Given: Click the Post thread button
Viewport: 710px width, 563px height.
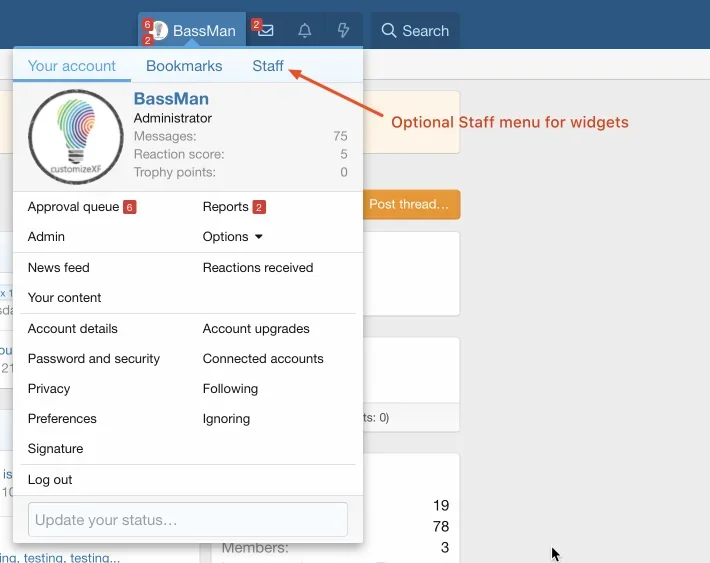Looking at the screenshot, I should point(411,204).
